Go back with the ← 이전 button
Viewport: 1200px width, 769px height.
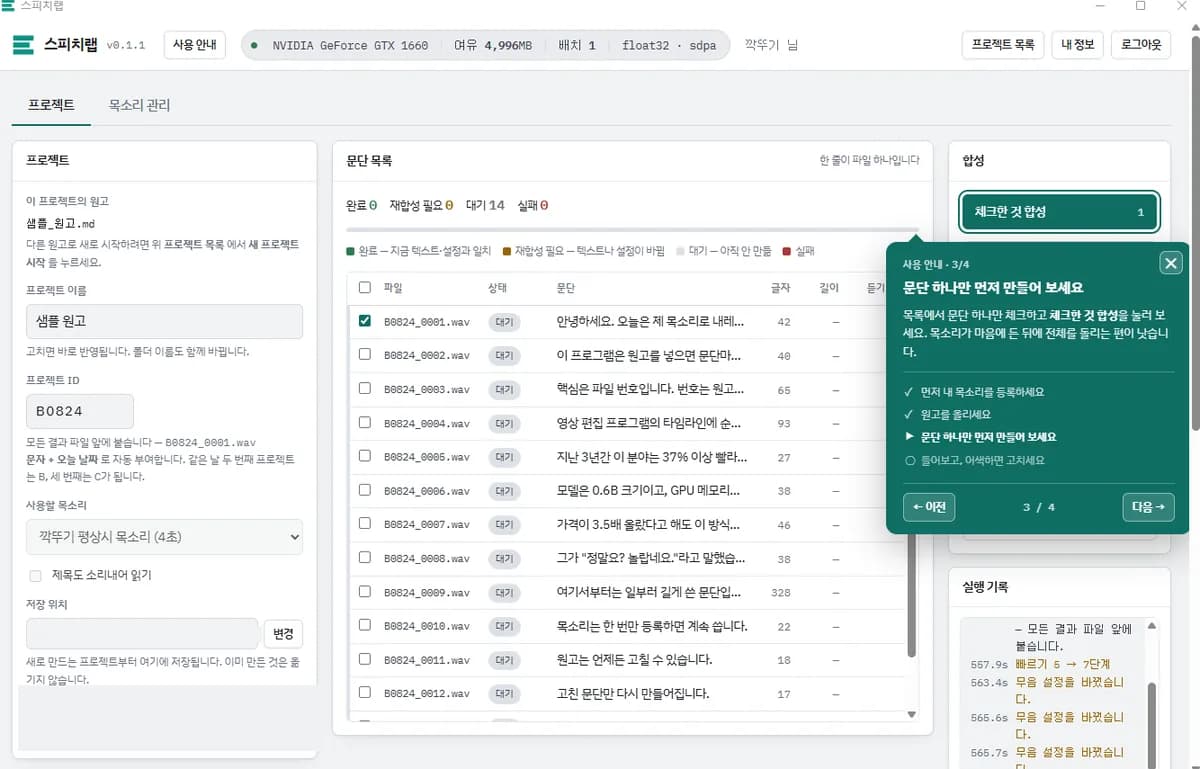point(928,507)
